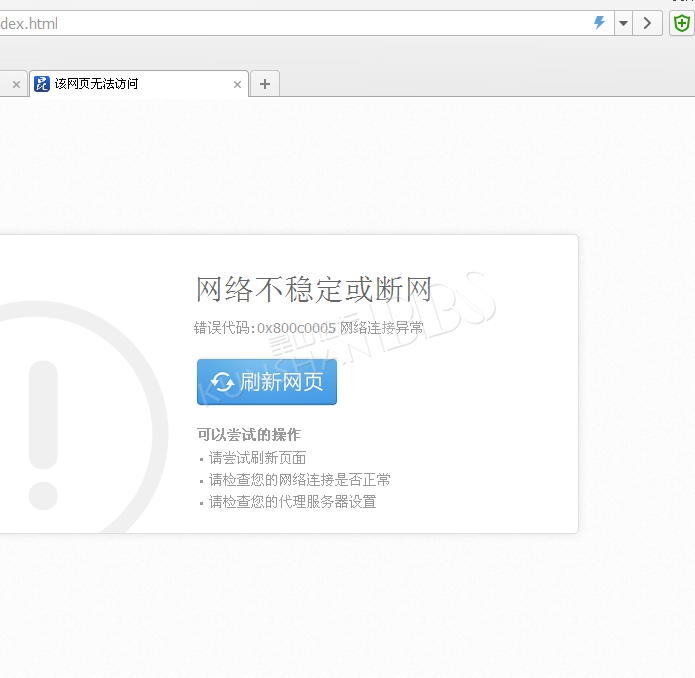Image resolution: width=695 pixels, height=678 pixels.
Task: Click the 请检查您的网络连接是否正常 suggestion
Action: click(299, 479)
